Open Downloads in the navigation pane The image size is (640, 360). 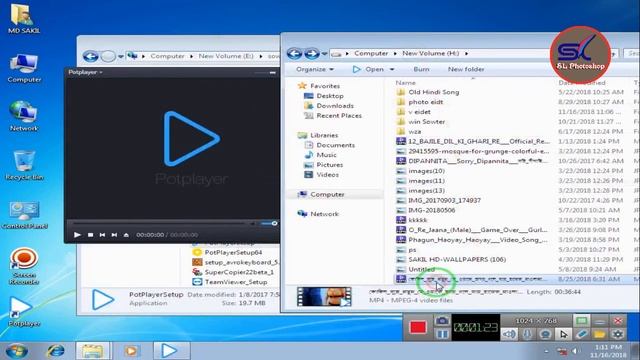tap(335, 106)
